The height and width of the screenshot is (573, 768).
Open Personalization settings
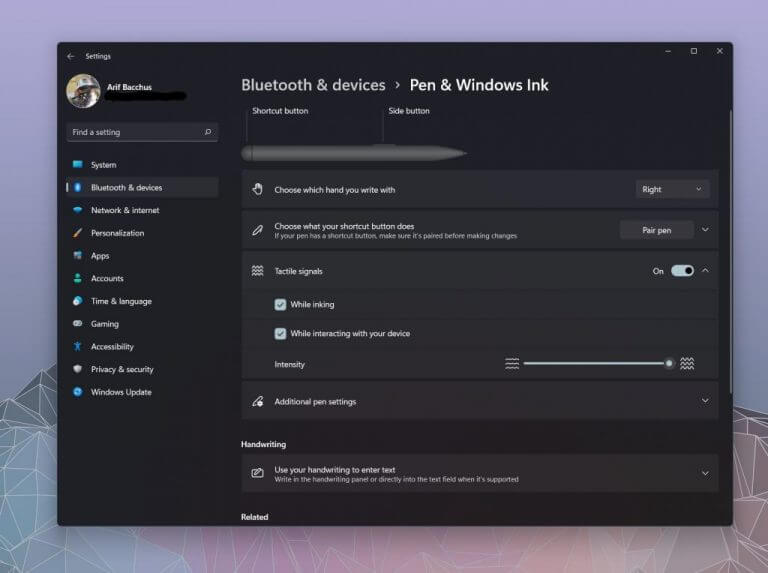pos(143,233)
